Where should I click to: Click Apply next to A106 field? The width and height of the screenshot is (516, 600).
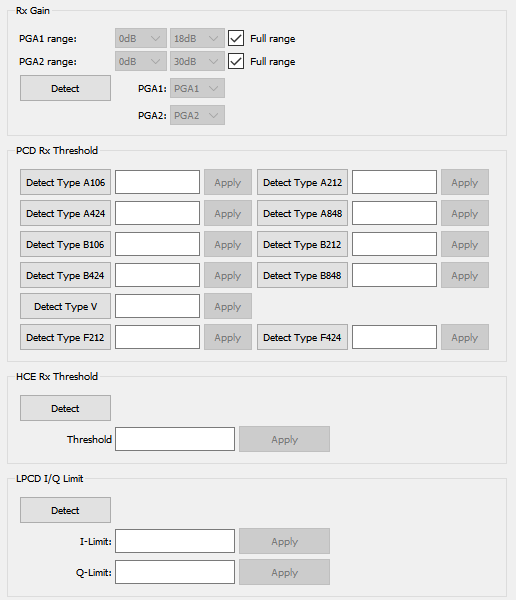228,182
